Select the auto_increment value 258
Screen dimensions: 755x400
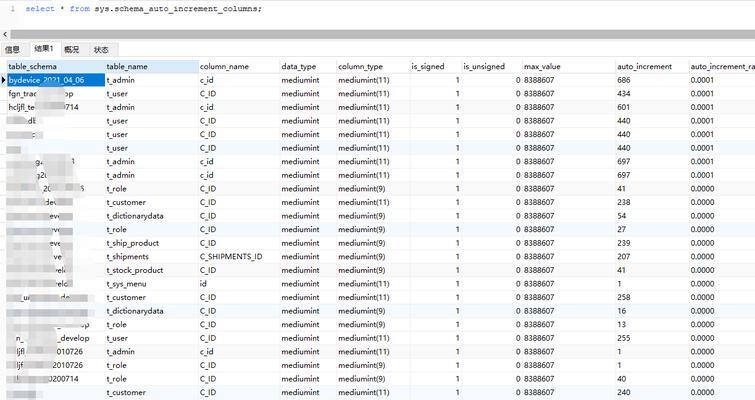click(x=624, y=297)
